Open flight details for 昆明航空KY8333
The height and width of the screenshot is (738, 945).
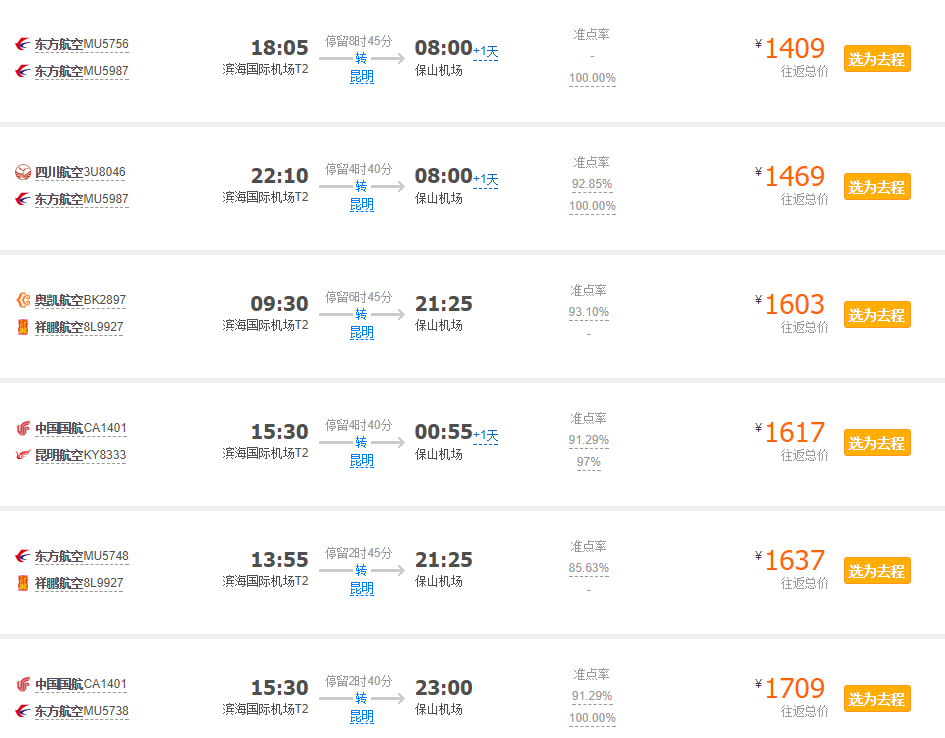(x=80, y=455)
